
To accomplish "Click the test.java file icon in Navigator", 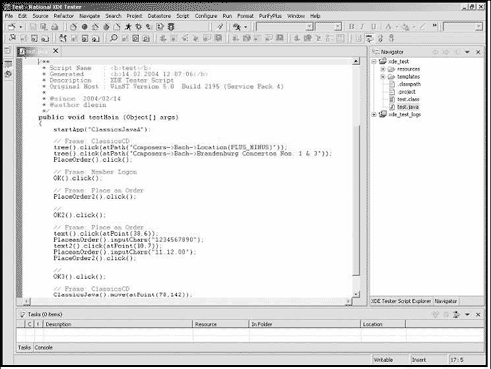I will [x=392, y=107].
